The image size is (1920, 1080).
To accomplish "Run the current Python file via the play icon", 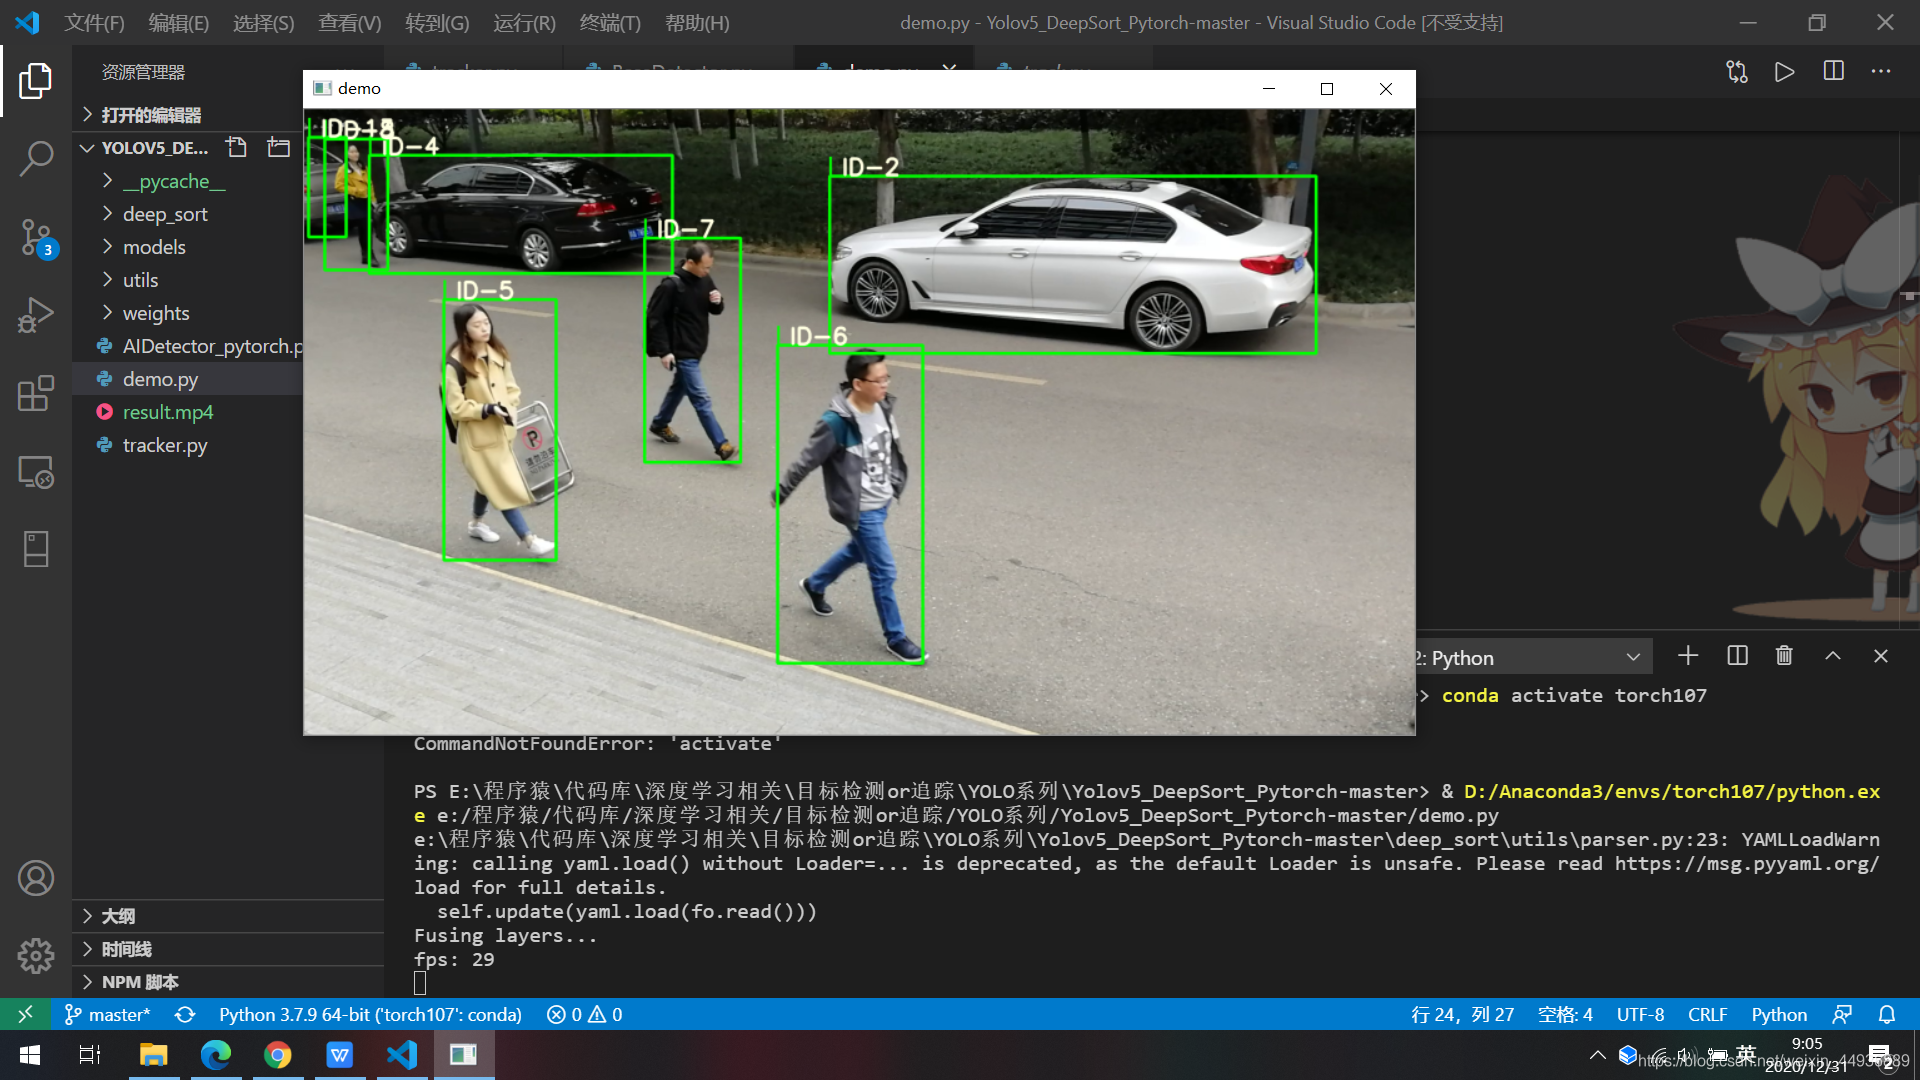I will [1785, 71].
